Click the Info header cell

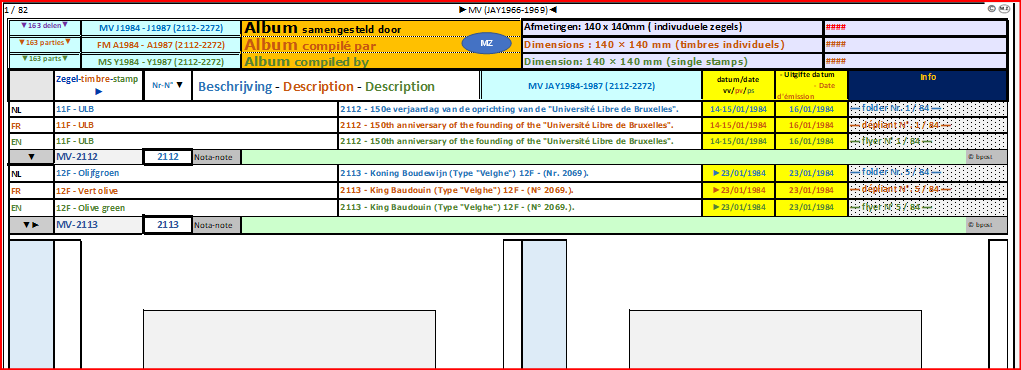tap(928, 85)
